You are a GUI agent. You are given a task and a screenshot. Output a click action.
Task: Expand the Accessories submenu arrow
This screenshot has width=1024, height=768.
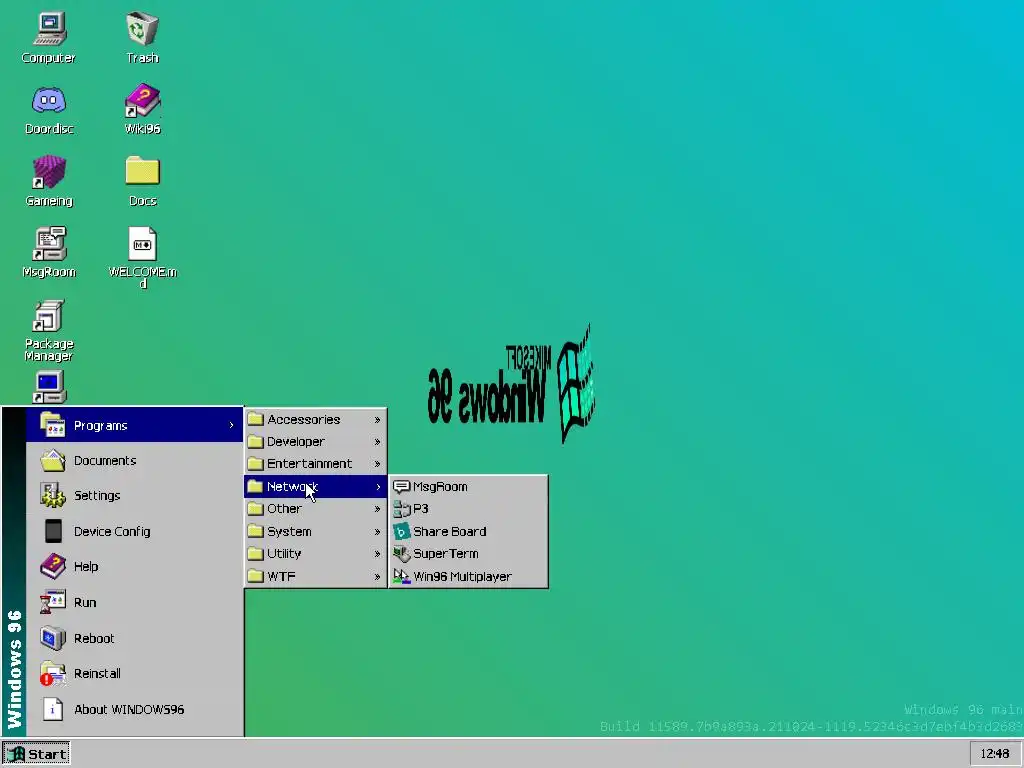(377, 420)
